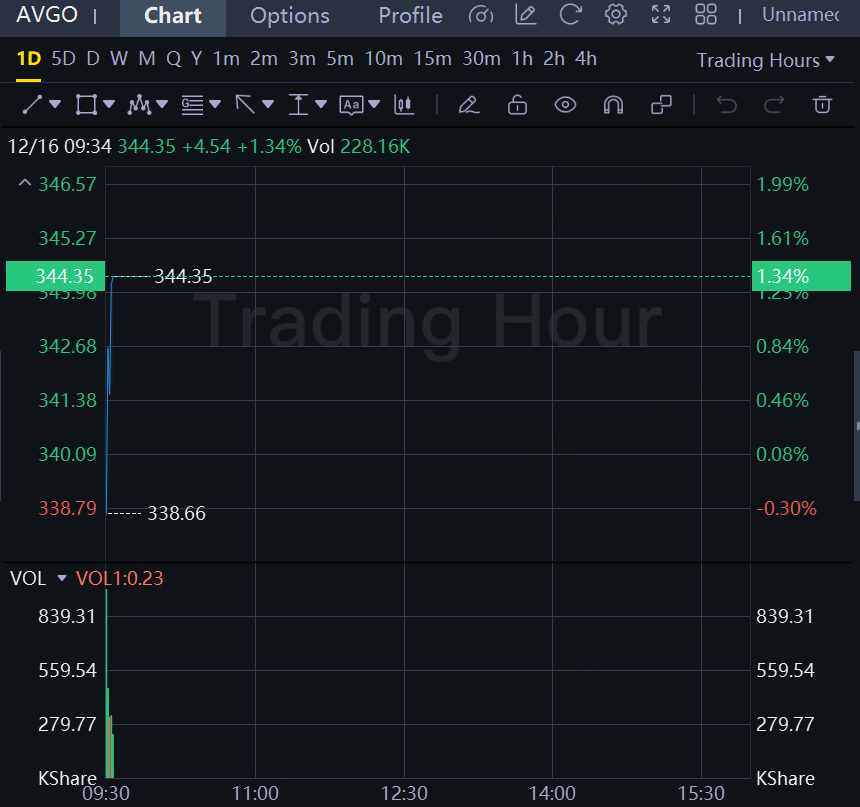Click the 338.66 low price marker
This screenshot has height=807, width=860.
click(176, 513)
